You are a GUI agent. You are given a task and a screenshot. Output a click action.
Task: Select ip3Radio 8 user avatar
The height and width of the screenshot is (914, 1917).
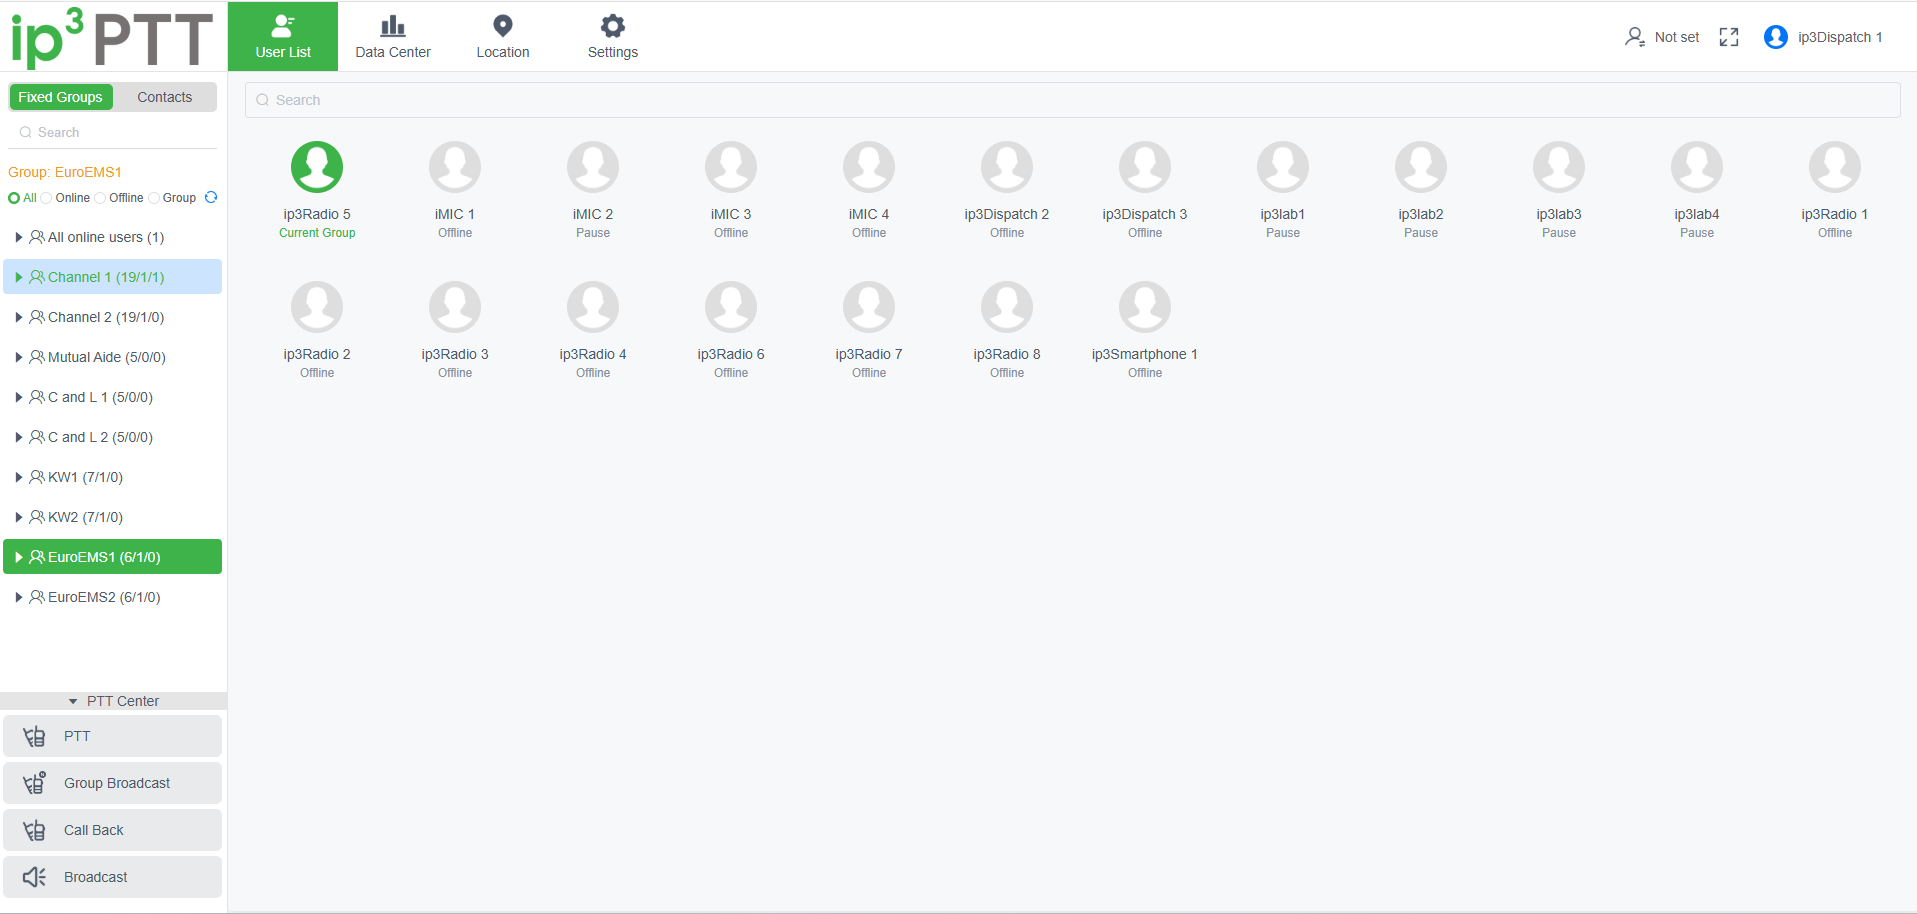click(1007, 306)
